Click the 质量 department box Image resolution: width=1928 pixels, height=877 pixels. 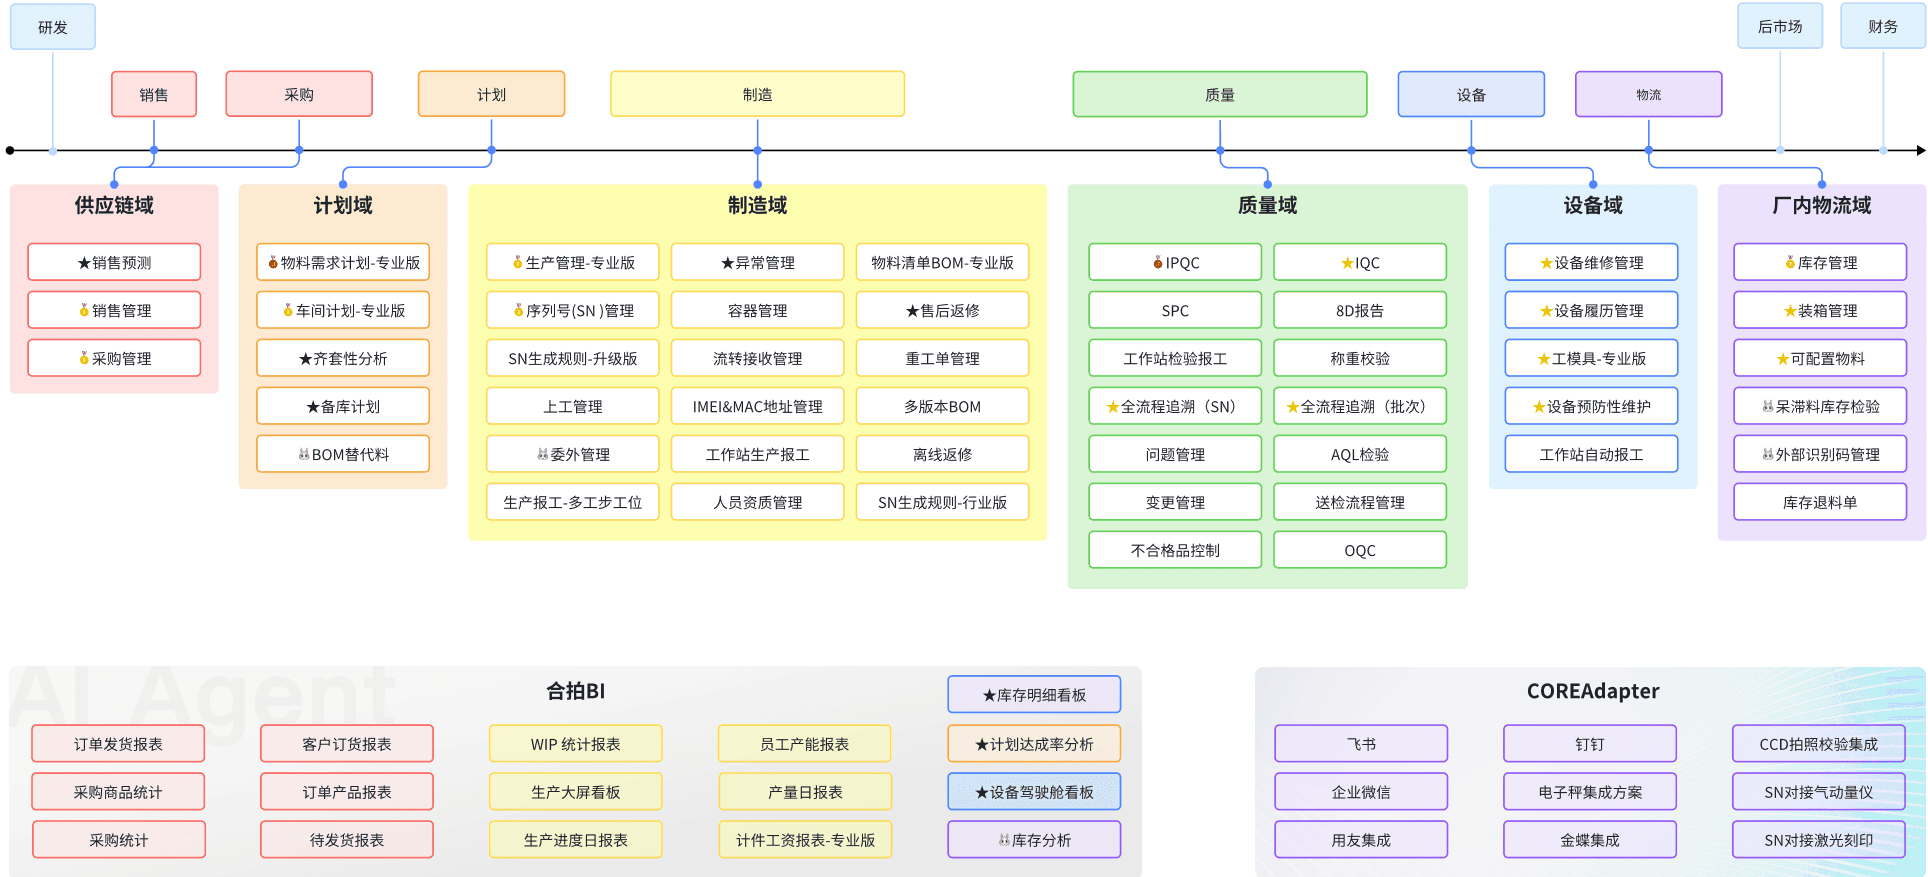1219,94
